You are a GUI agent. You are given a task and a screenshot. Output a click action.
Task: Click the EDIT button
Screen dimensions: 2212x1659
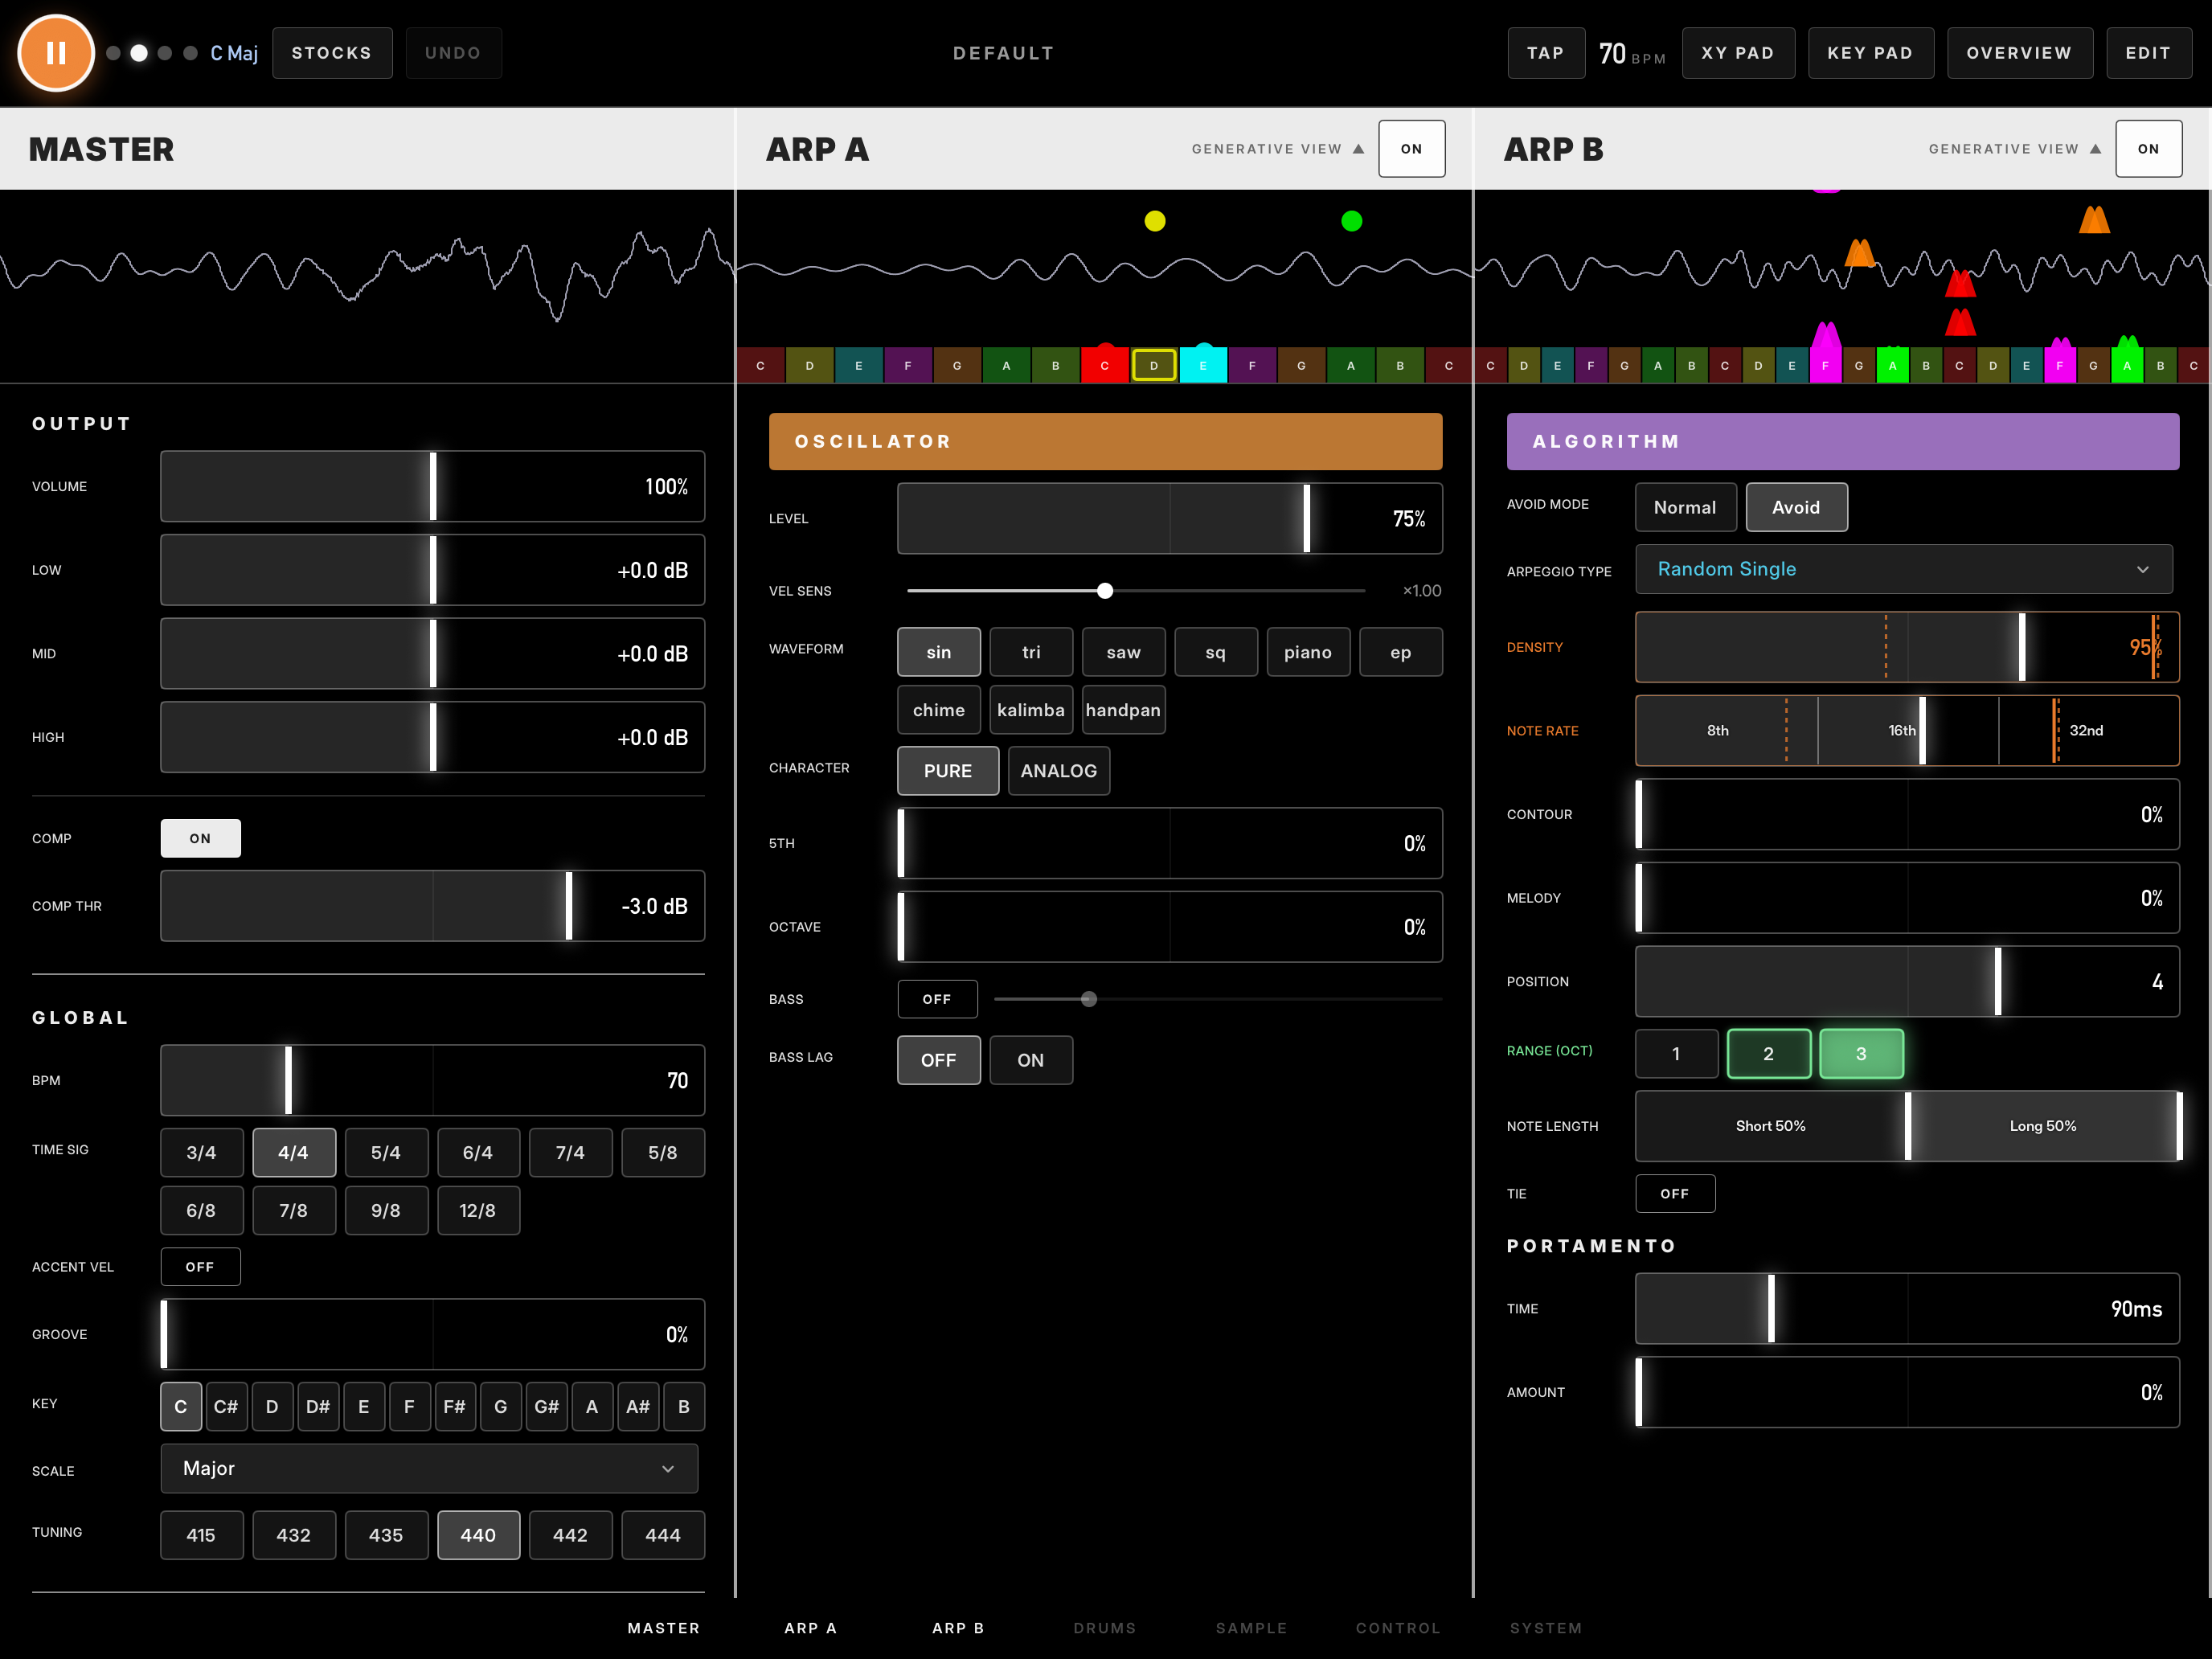point(2149,53)
